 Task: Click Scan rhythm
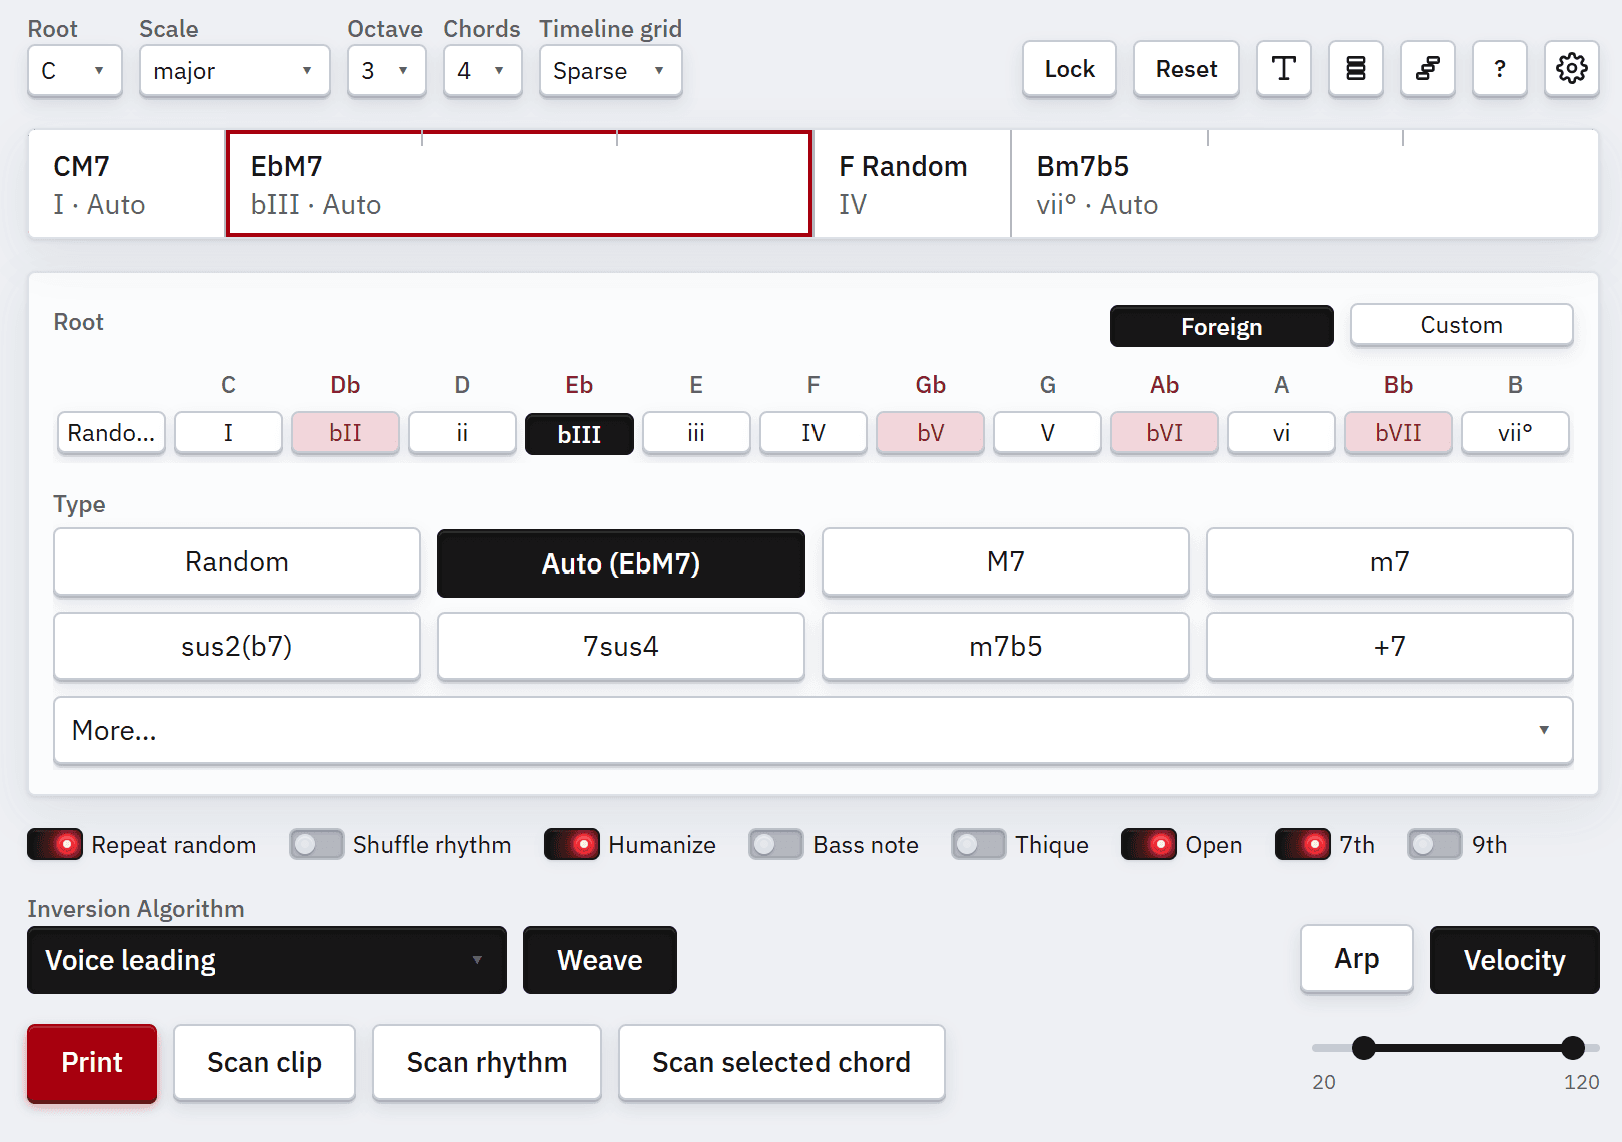tap(487, 1063)
